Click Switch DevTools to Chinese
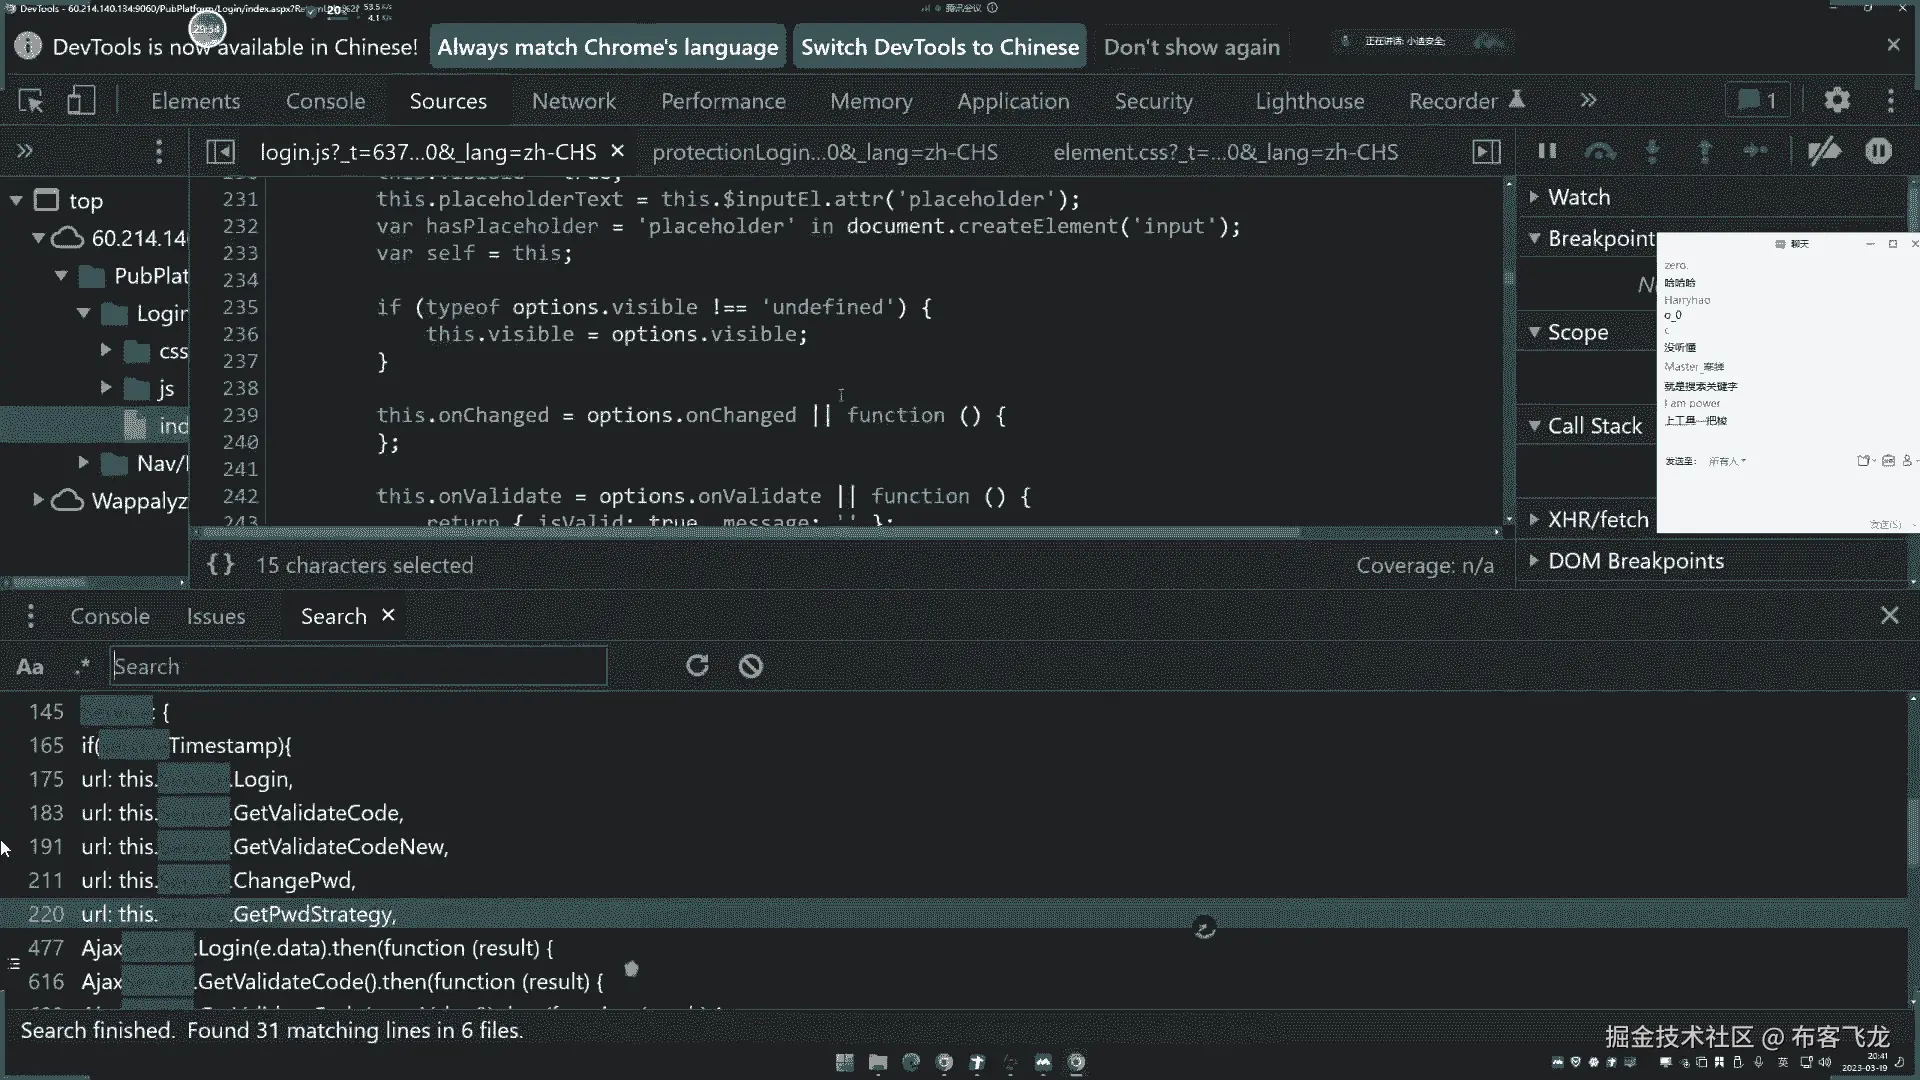1920x1080 pixels. point(939,47)
